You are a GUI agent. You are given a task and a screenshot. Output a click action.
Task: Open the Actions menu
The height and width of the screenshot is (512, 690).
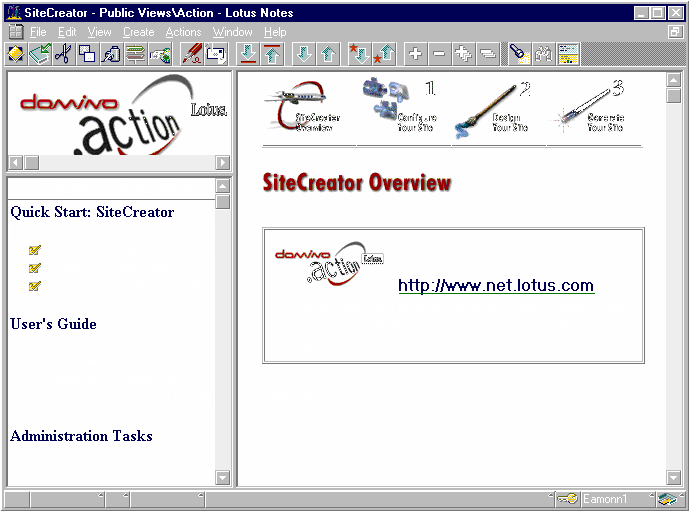point(184,32)
